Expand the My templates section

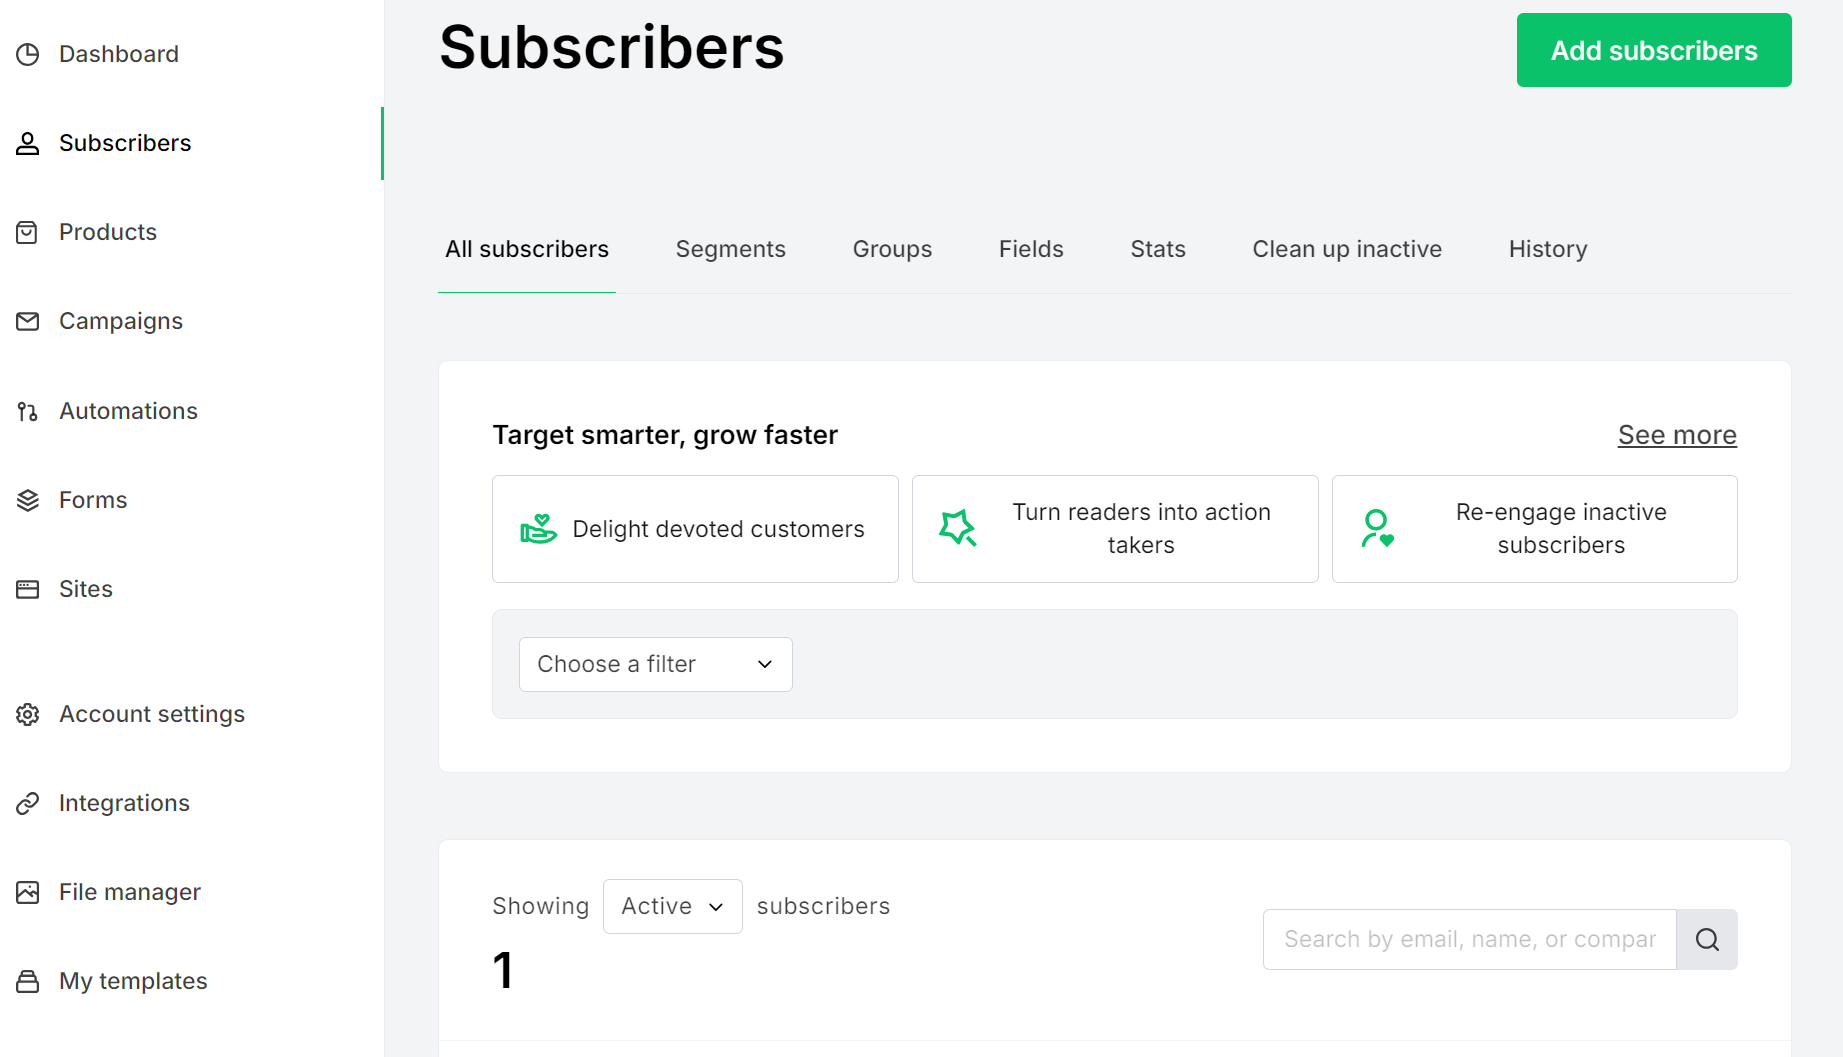[x=132, y=981]
